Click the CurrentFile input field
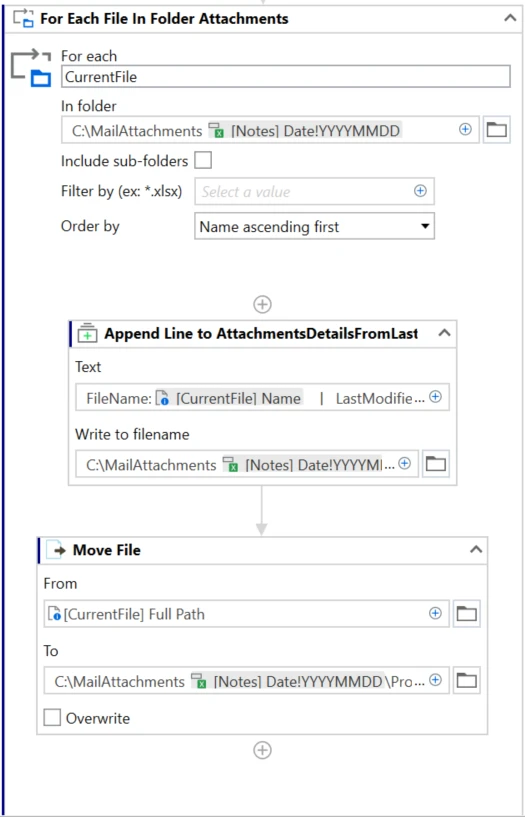 [285, 77]
